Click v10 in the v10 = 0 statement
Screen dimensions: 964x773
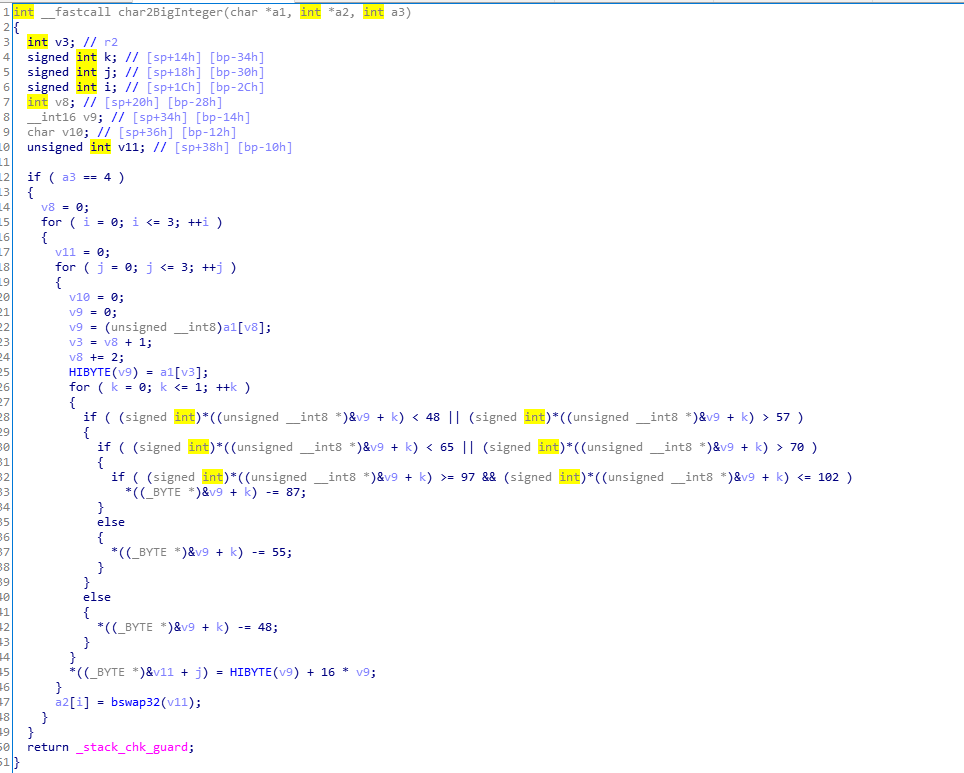coord(79,298)
